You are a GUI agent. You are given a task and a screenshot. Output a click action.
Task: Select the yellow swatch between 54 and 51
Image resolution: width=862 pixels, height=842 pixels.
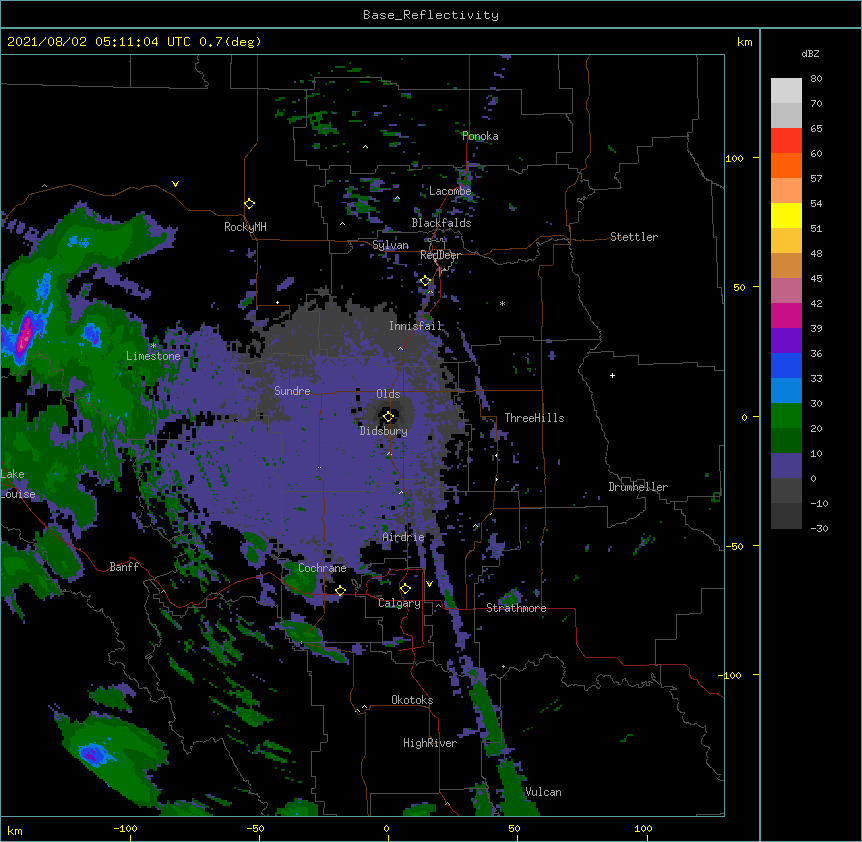click(786, 215)
